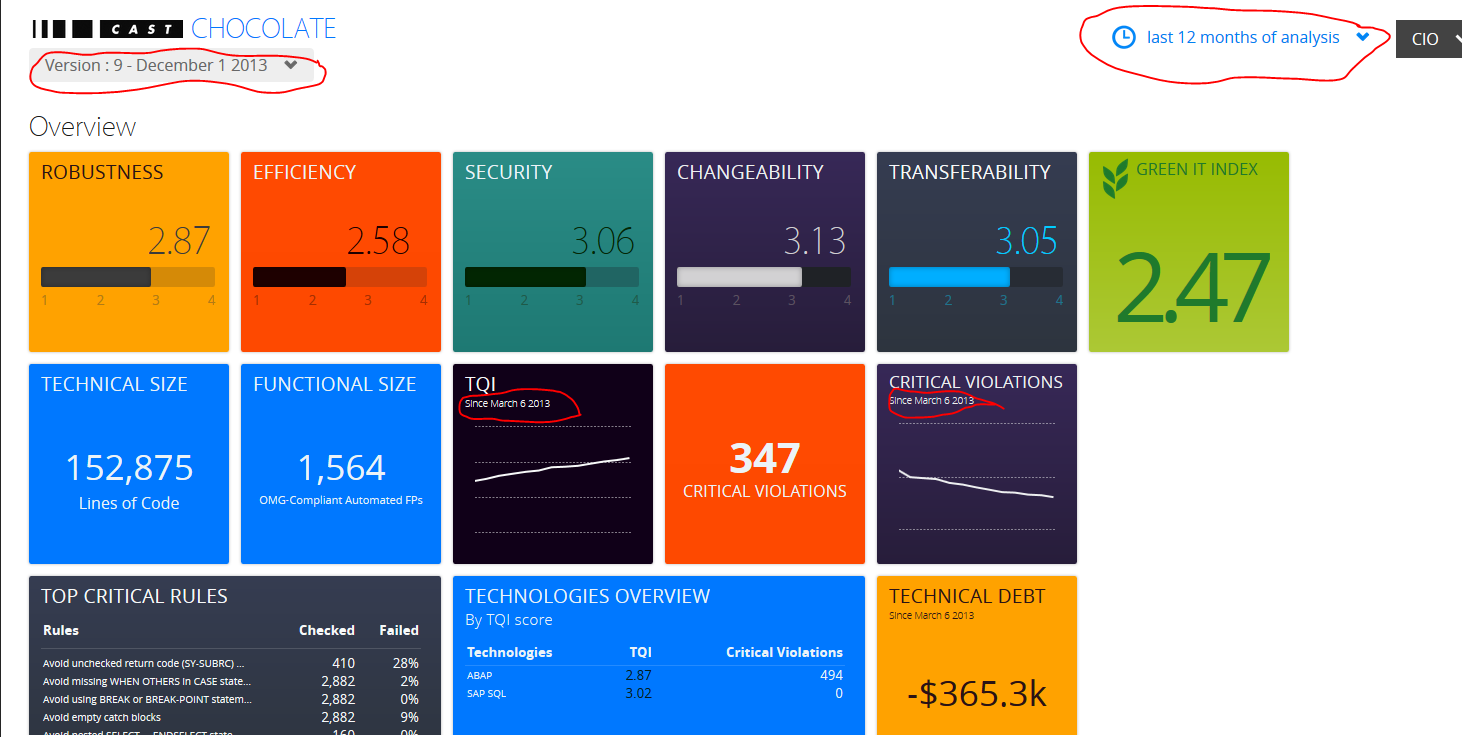Open the Technical Debt tile
This screenshot has width=1462, height=737.
(x=977, y=656)
